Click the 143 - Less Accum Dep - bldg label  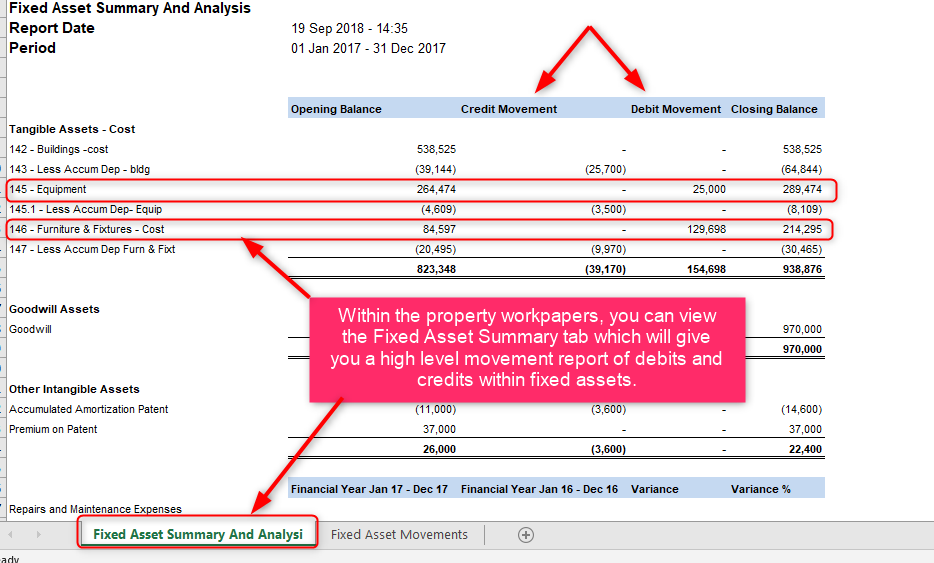tap(79, 169)
